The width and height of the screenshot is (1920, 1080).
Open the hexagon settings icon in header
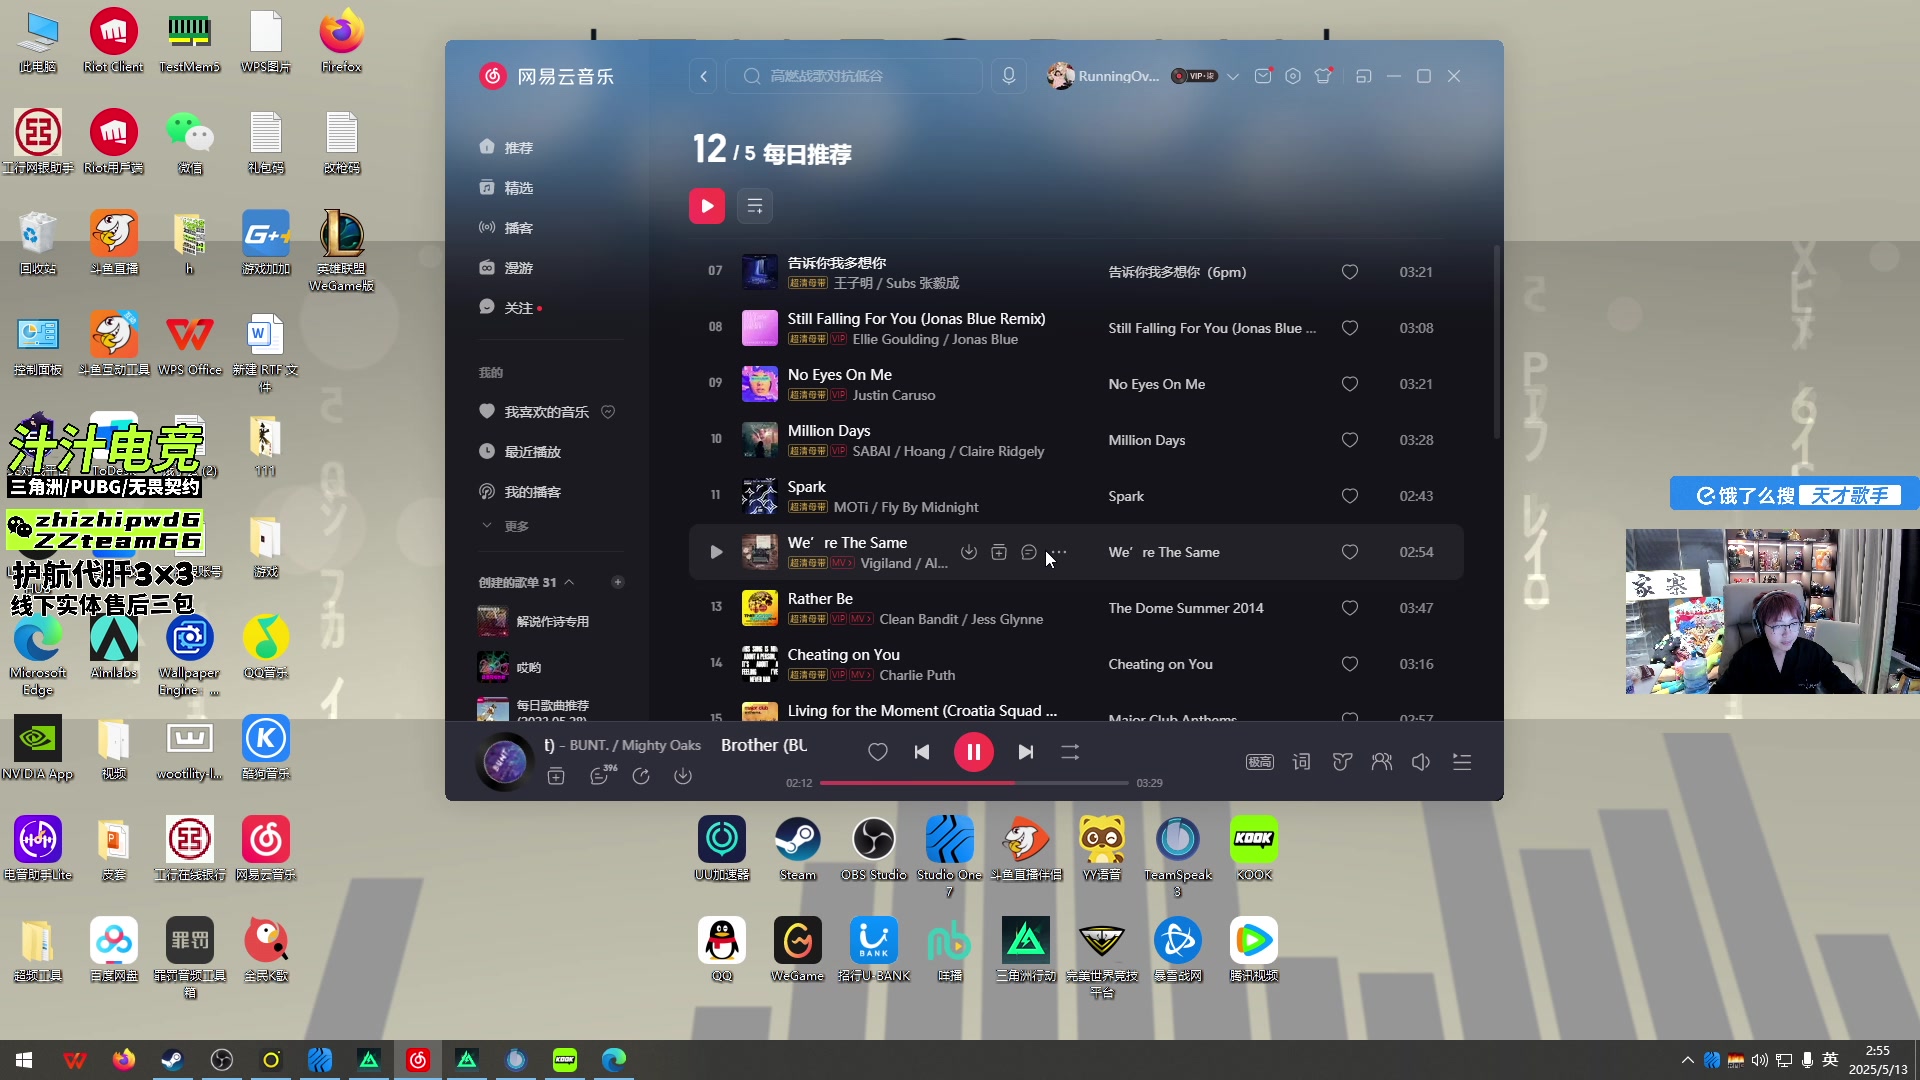tap(1293, 76)
